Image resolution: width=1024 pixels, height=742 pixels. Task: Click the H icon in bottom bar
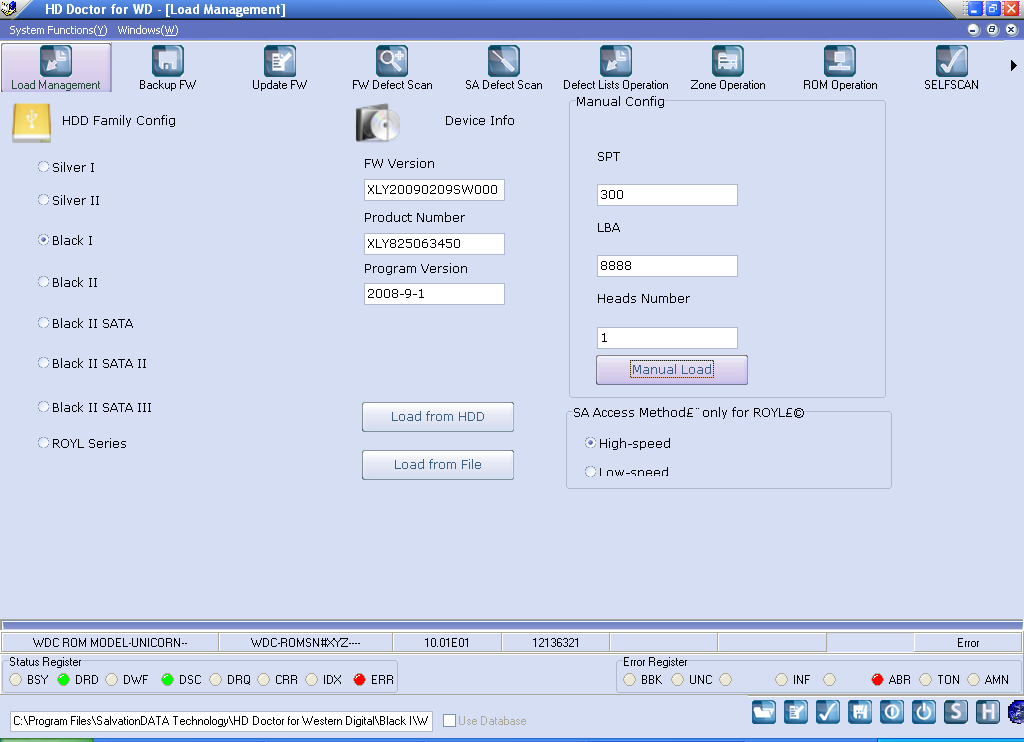(987, 711)
